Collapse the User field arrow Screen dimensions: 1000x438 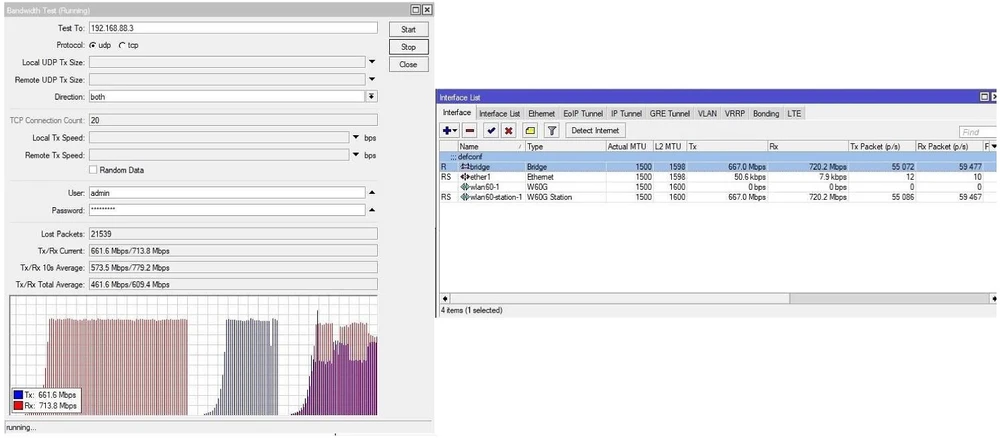(372, 193)
